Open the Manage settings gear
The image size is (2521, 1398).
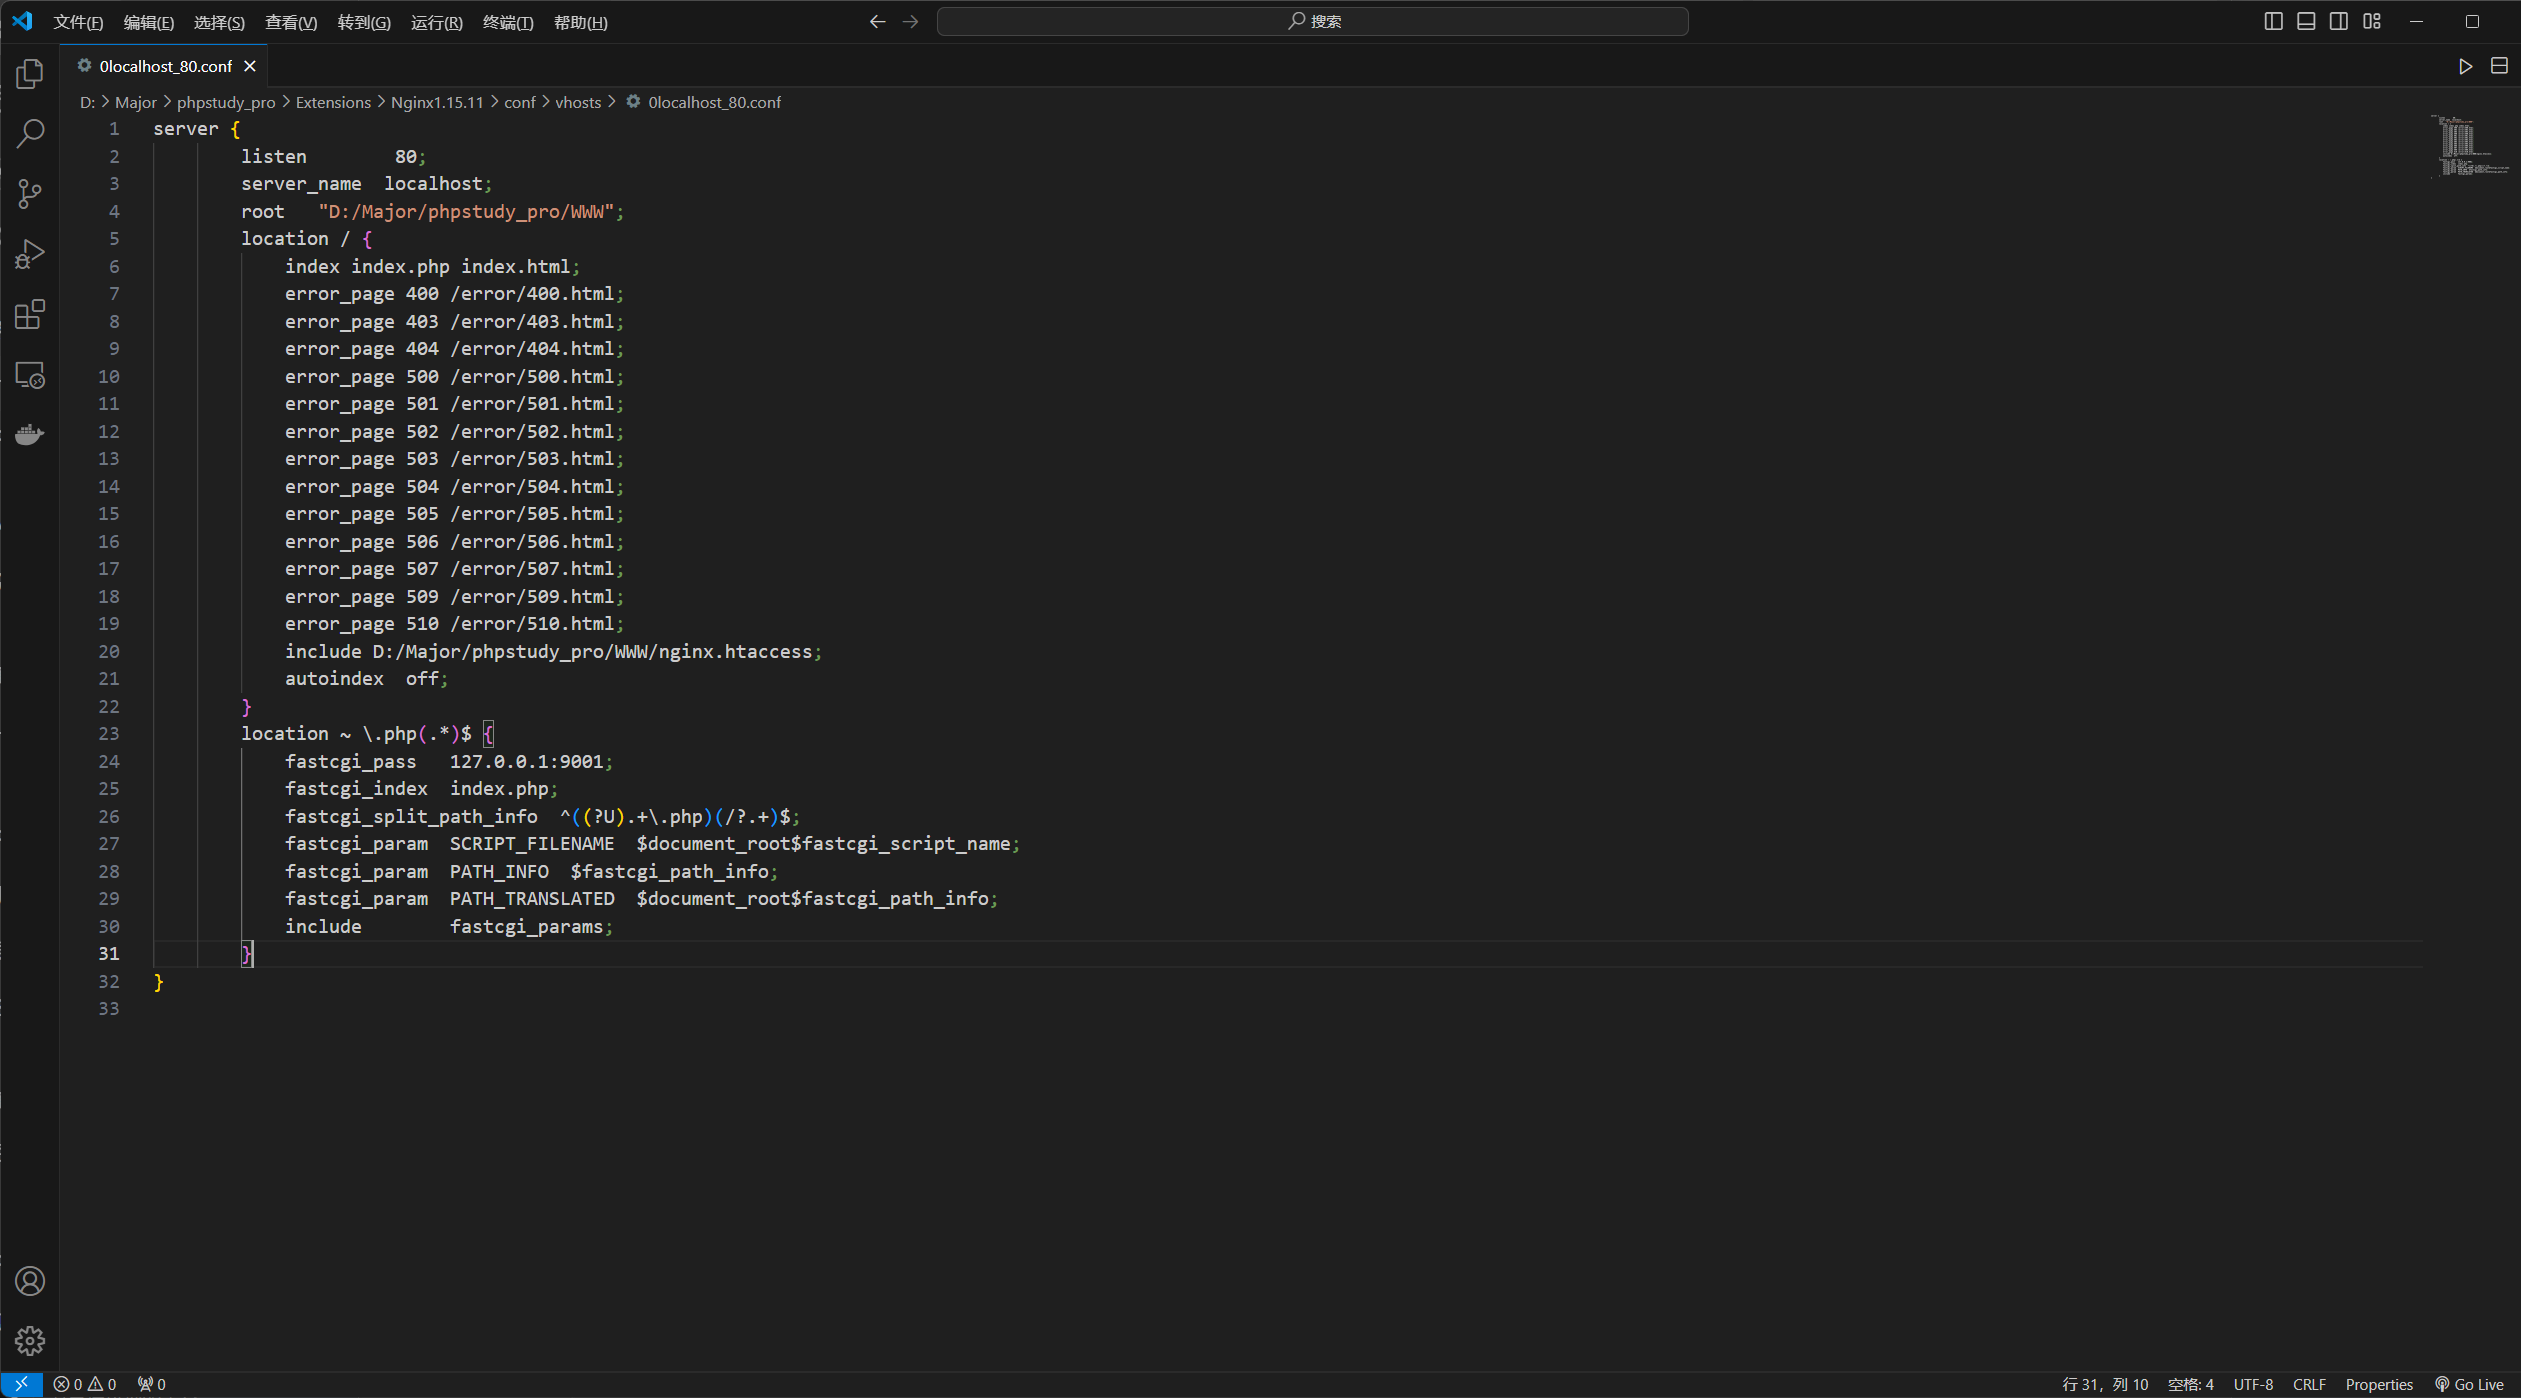coord(30,1341)
